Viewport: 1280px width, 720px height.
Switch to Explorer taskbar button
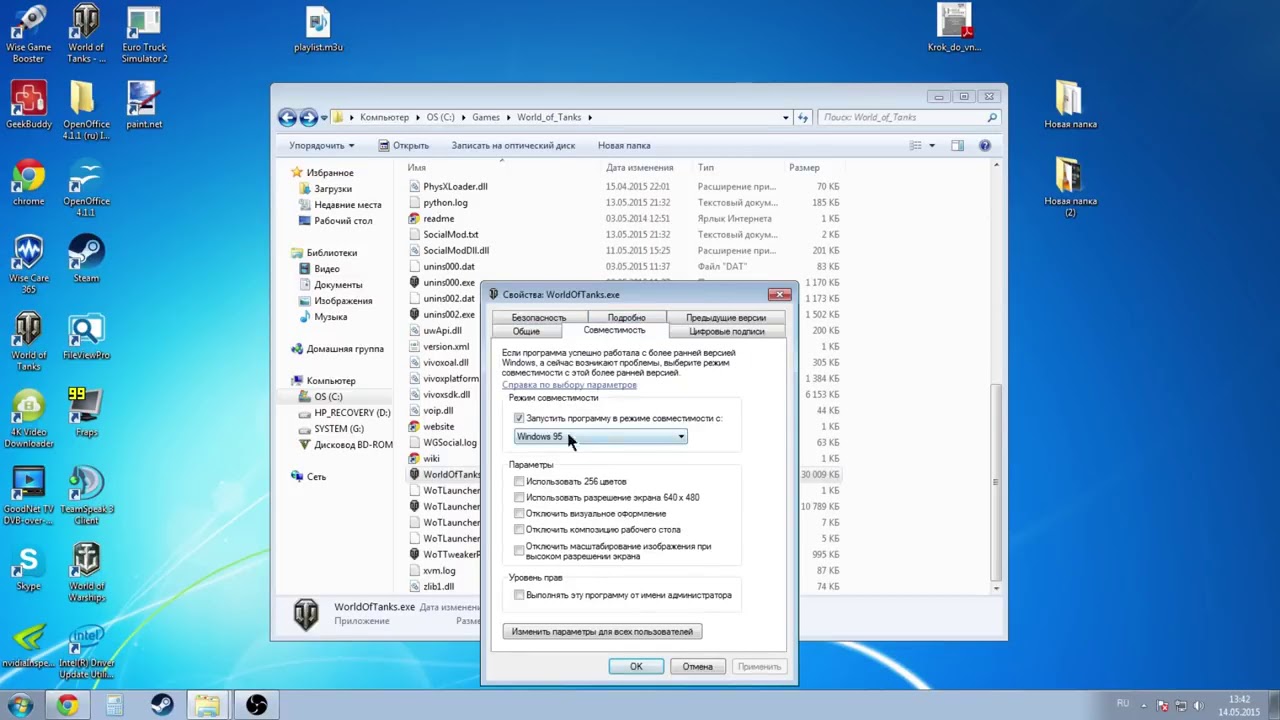(208, 705)
